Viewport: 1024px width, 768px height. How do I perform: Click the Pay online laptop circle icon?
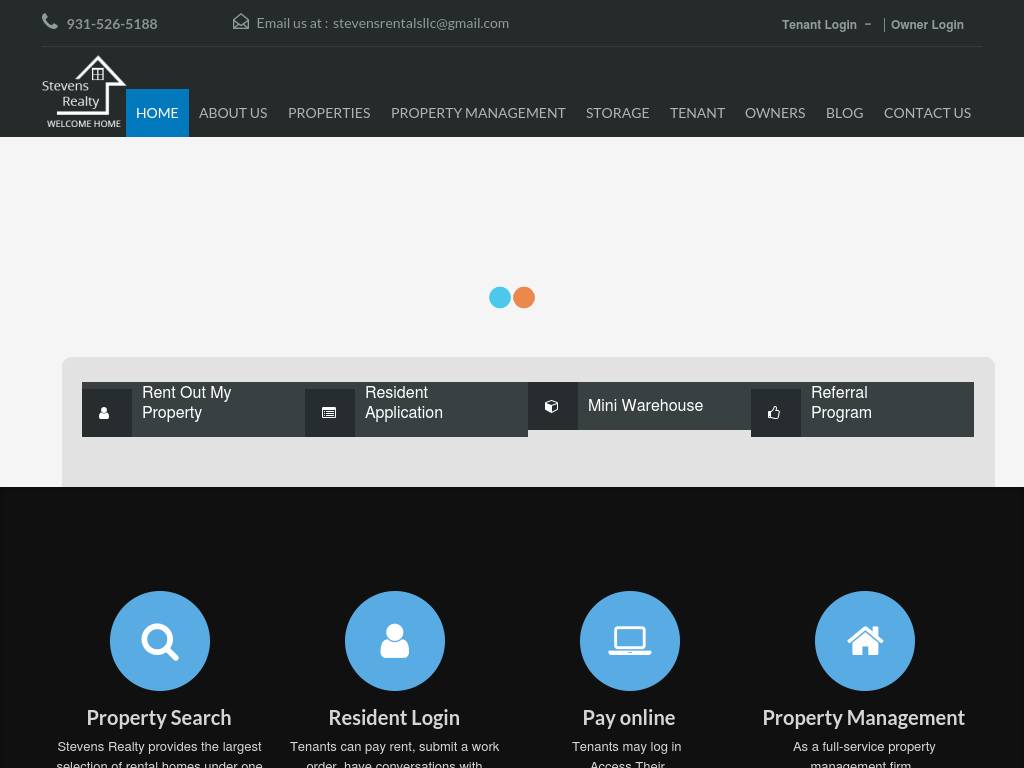(x=630, y=641)
